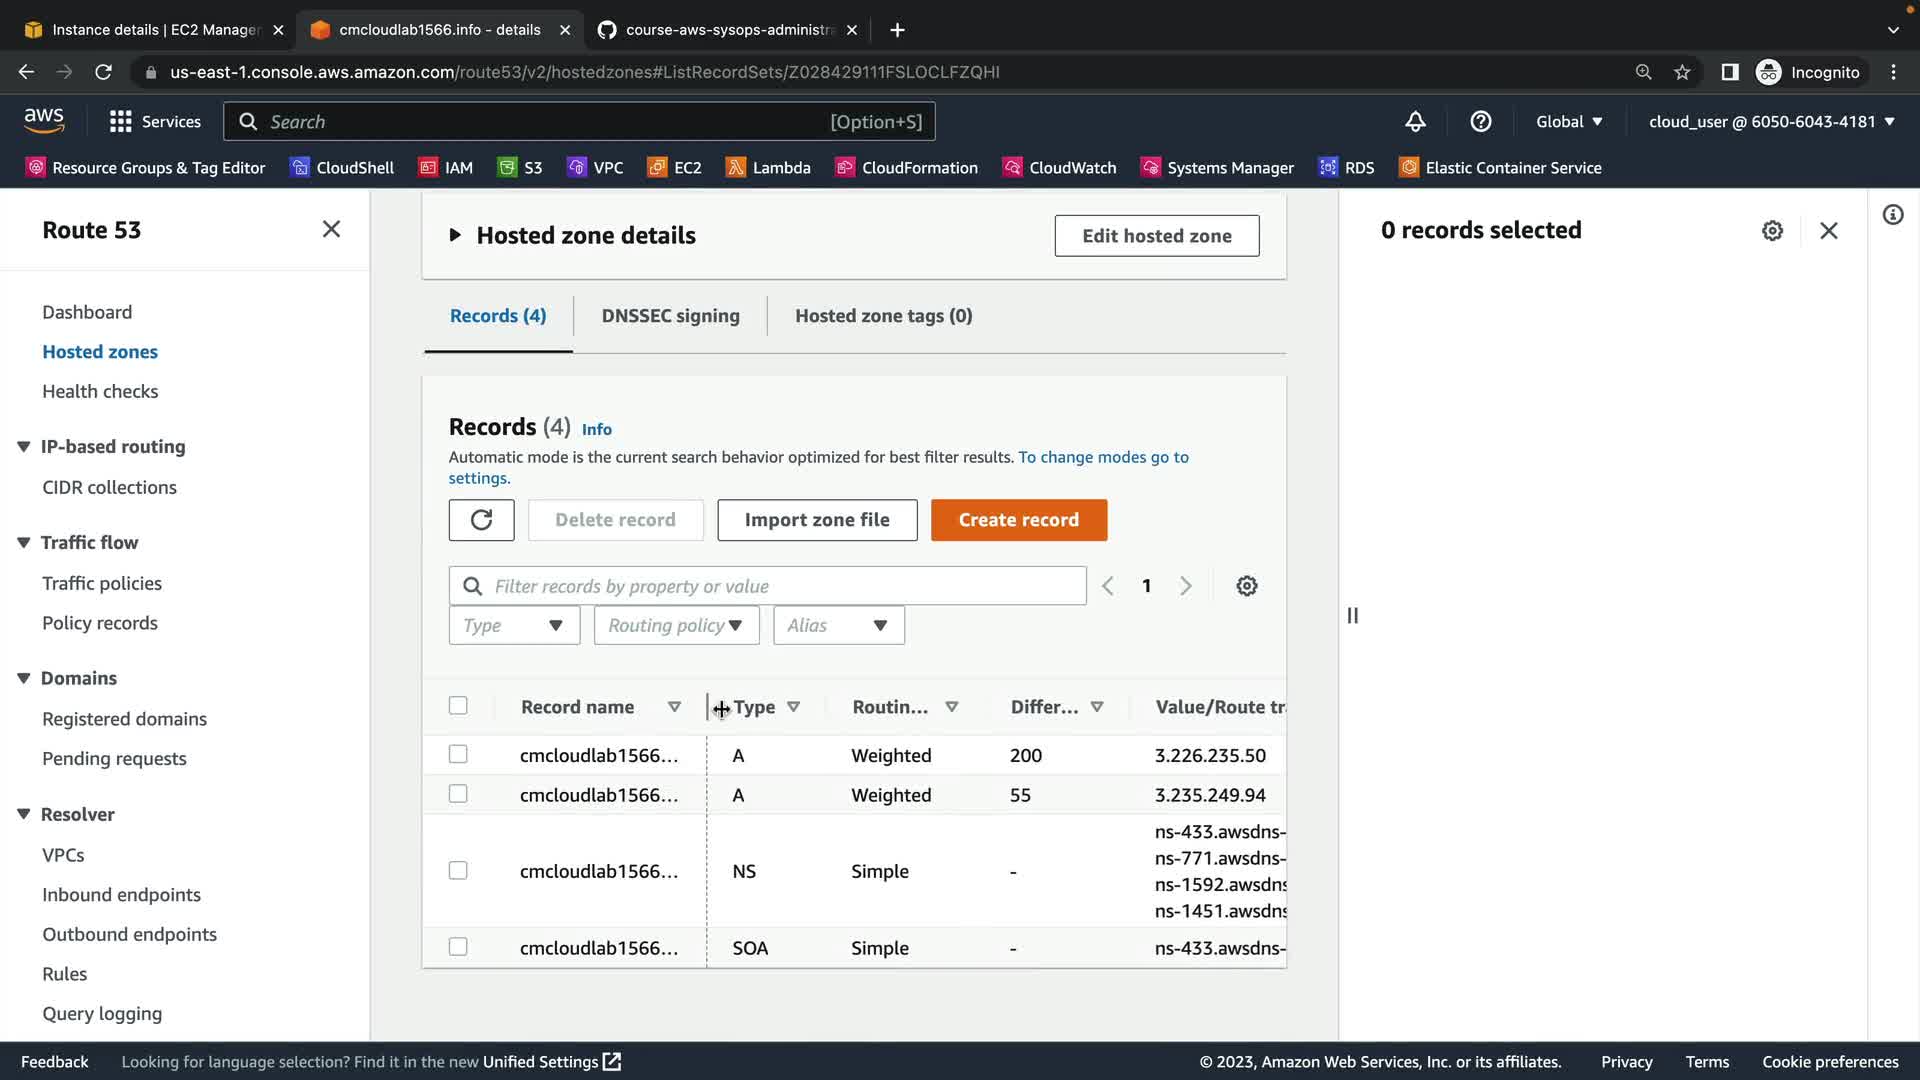Click the Import zone file button

pyautogui.click(x=816, y=520)
